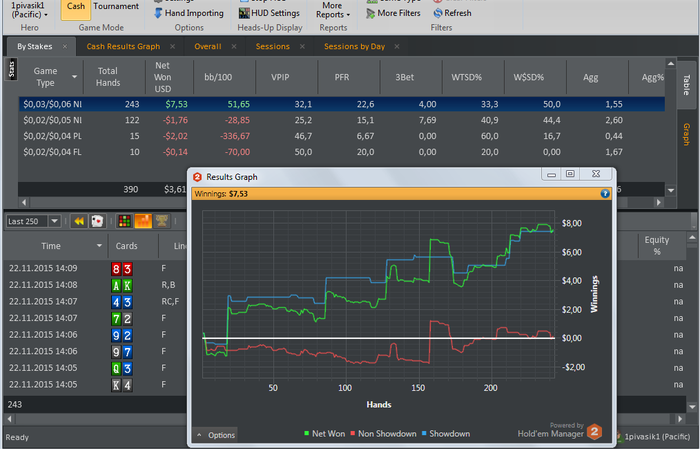This screenshot has height=449, width=700.
Task: Expand Options in the Results Graph
Action: click(216, 435)
